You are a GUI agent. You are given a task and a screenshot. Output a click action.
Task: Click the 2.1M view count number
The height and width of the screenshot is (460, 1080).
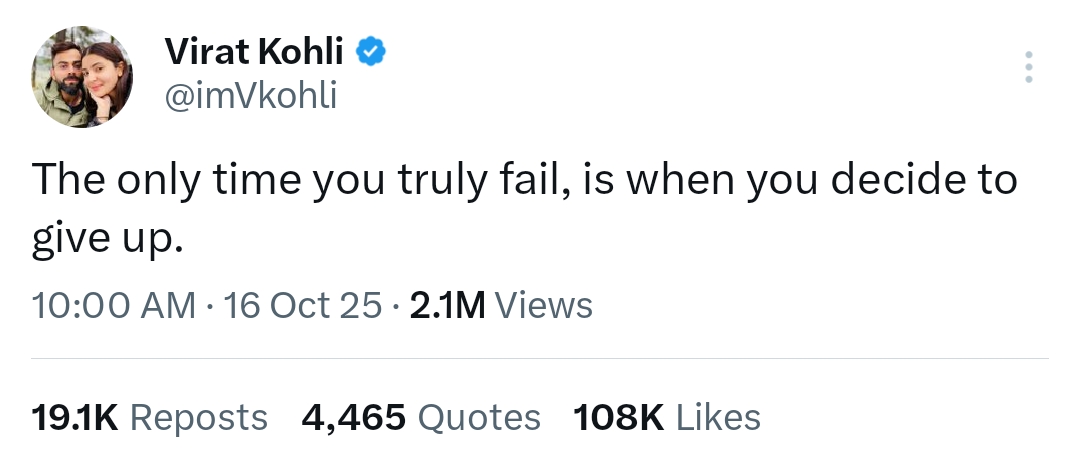447,305
